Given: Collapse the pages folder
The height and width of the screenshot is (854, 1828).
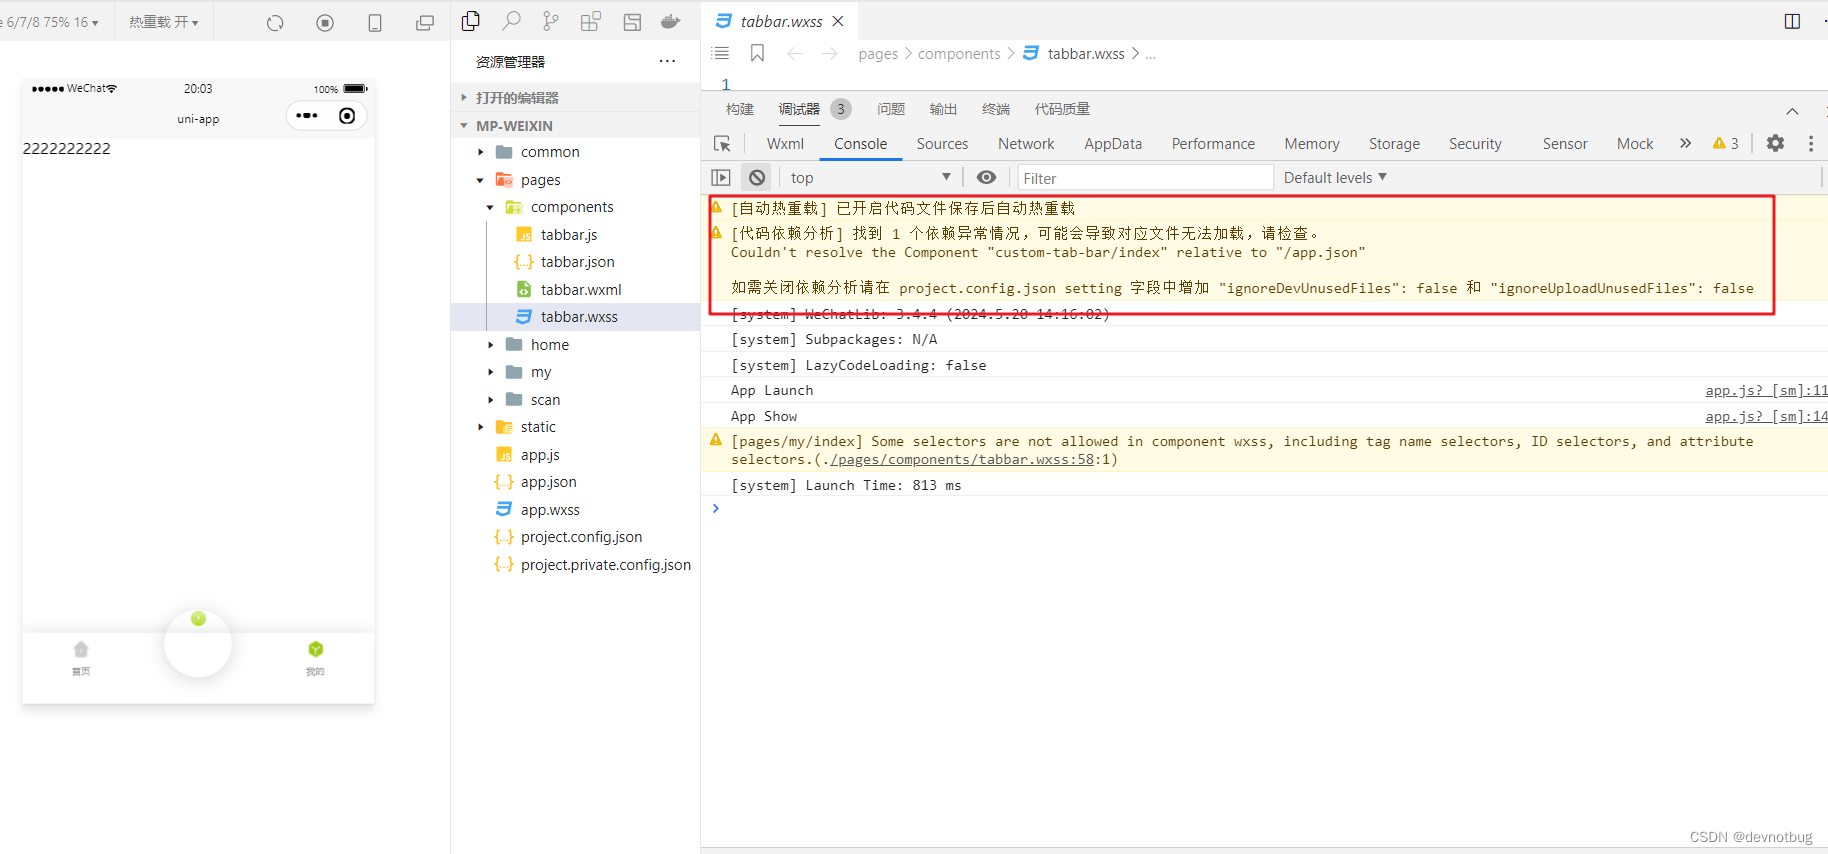Looking at the screenshot, I should (x=480, y=180).
